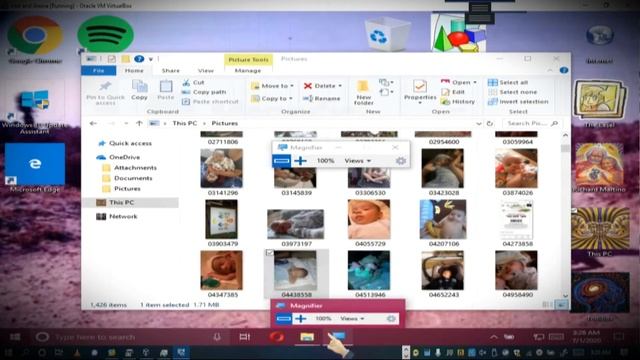Refresh the Pictures folder view
The width and height of the screenshot is (640, 360).
(x=490, y=123)
